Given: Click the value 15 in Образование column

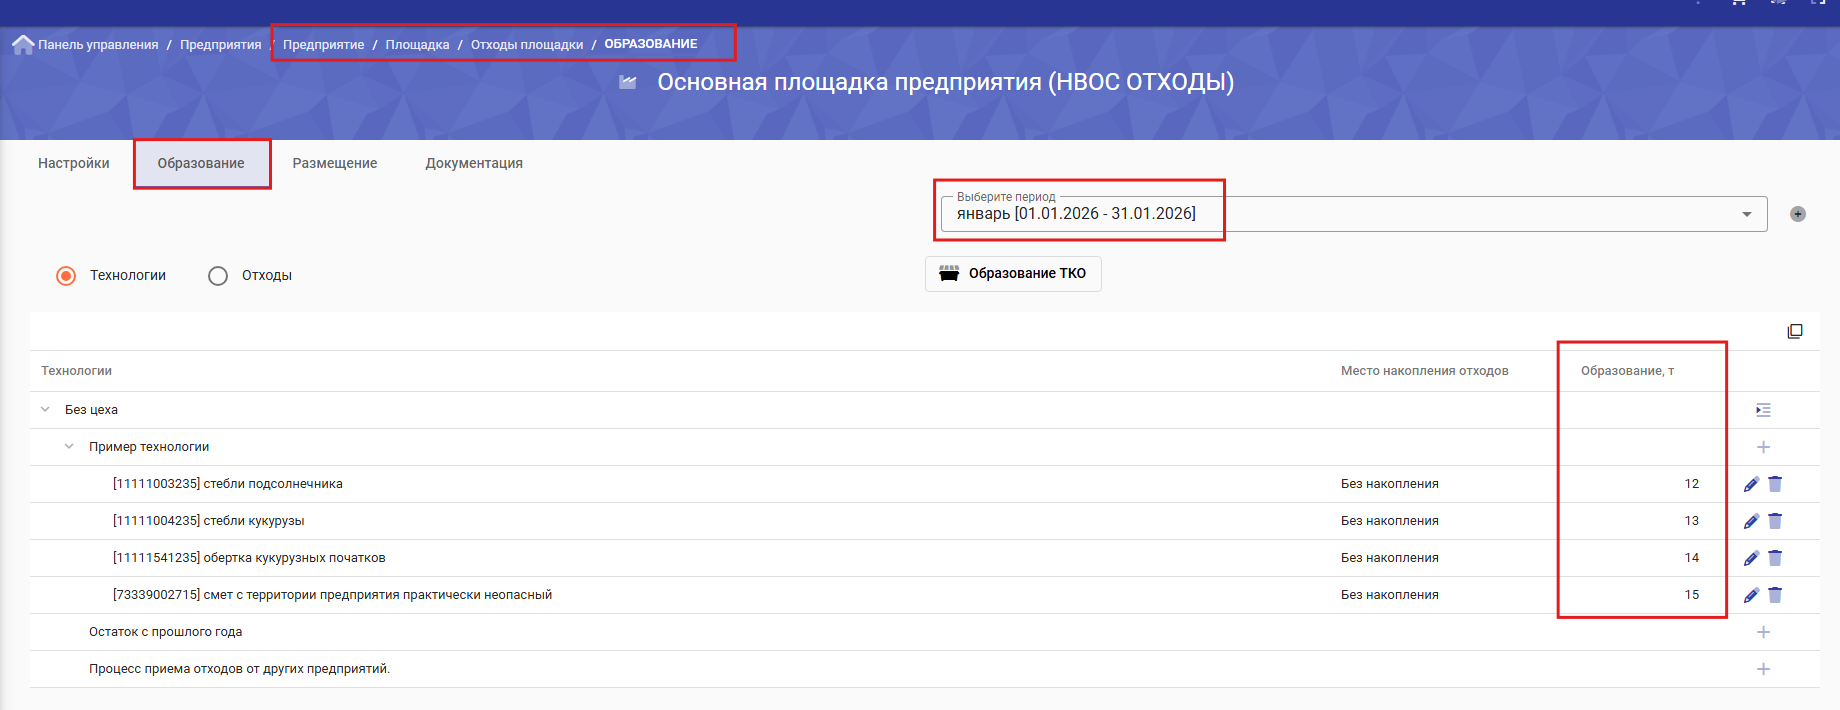Looking at the screenshot, I should tap(1691, 595).
